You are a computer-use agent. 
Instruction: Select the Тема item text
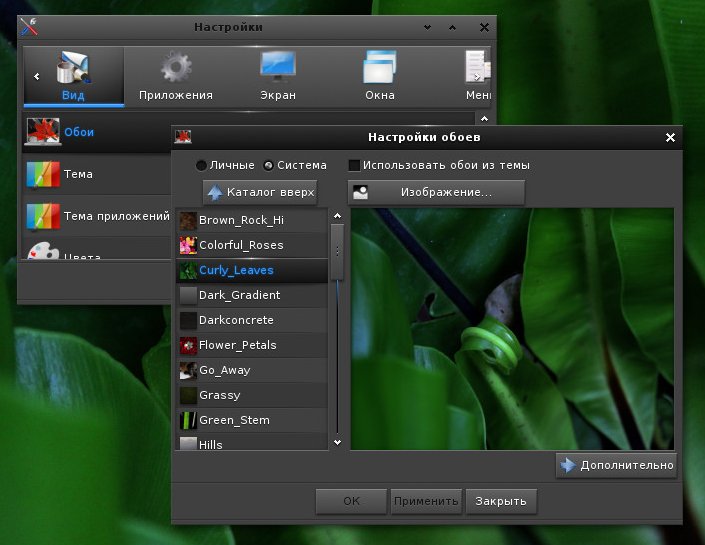[78, 174]
